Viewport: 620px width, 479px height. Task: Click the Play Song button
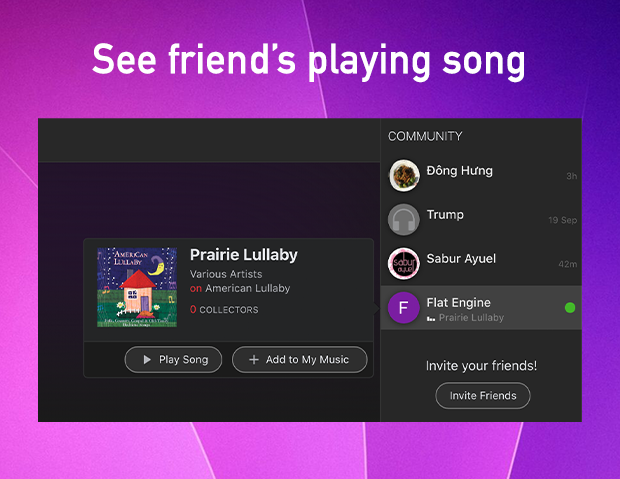(173, 360)
